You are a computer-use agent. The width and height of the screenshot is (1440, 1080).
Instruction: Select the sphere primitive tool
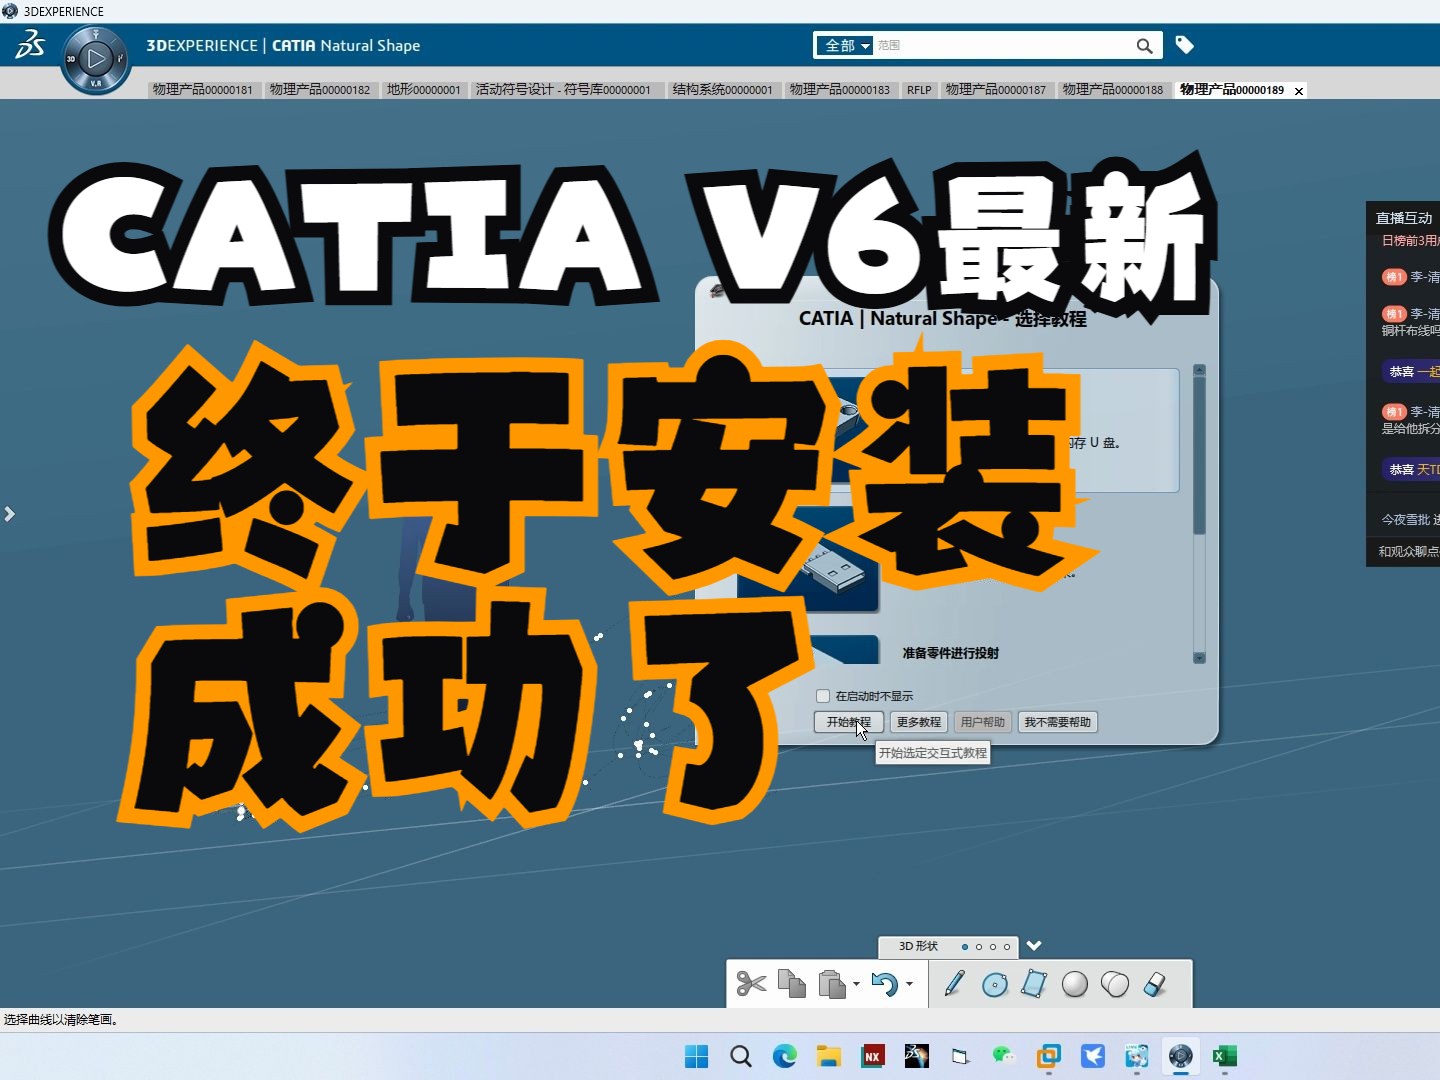1075,984
